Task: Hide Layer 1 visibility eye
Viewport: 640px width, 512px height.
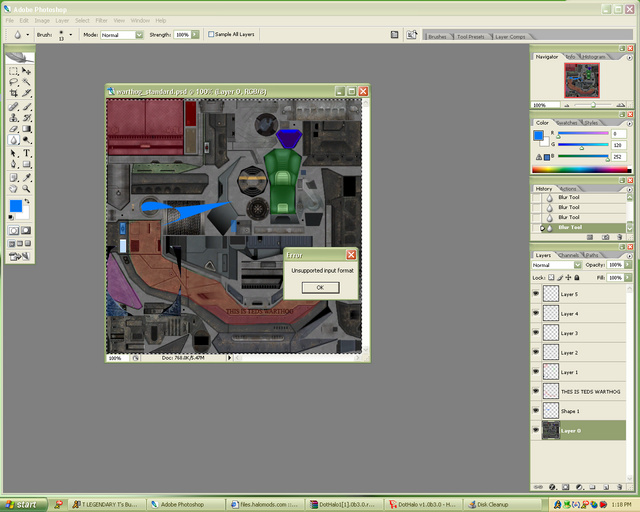Action: click(536, 372)
